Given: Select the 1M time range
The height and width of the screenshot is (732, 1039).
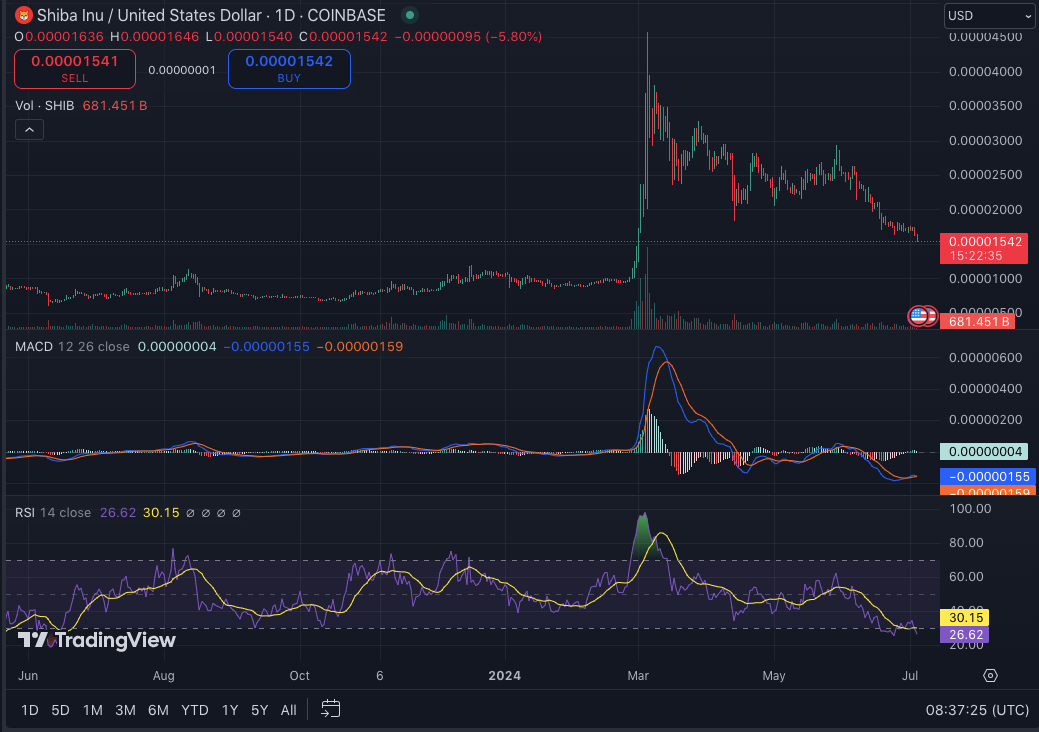Looking at the screenshot, I should click(93, 710).
